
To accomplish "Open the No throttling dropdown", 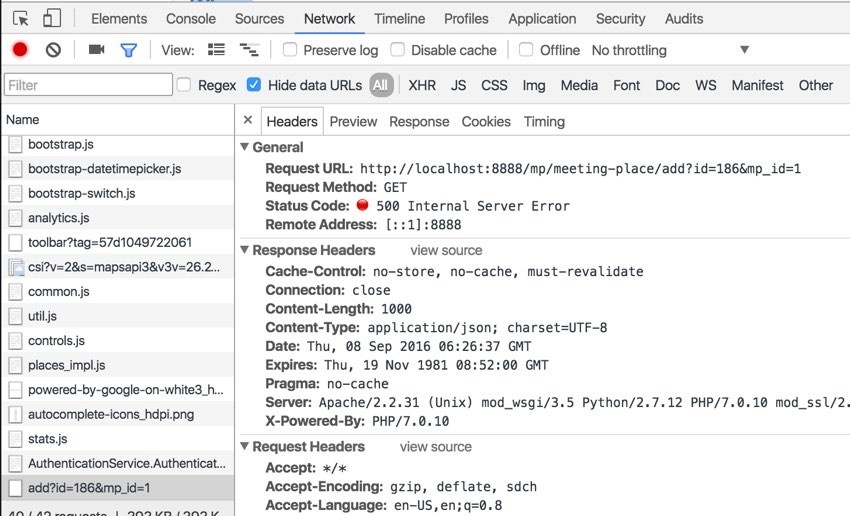I will pos(670,50).
